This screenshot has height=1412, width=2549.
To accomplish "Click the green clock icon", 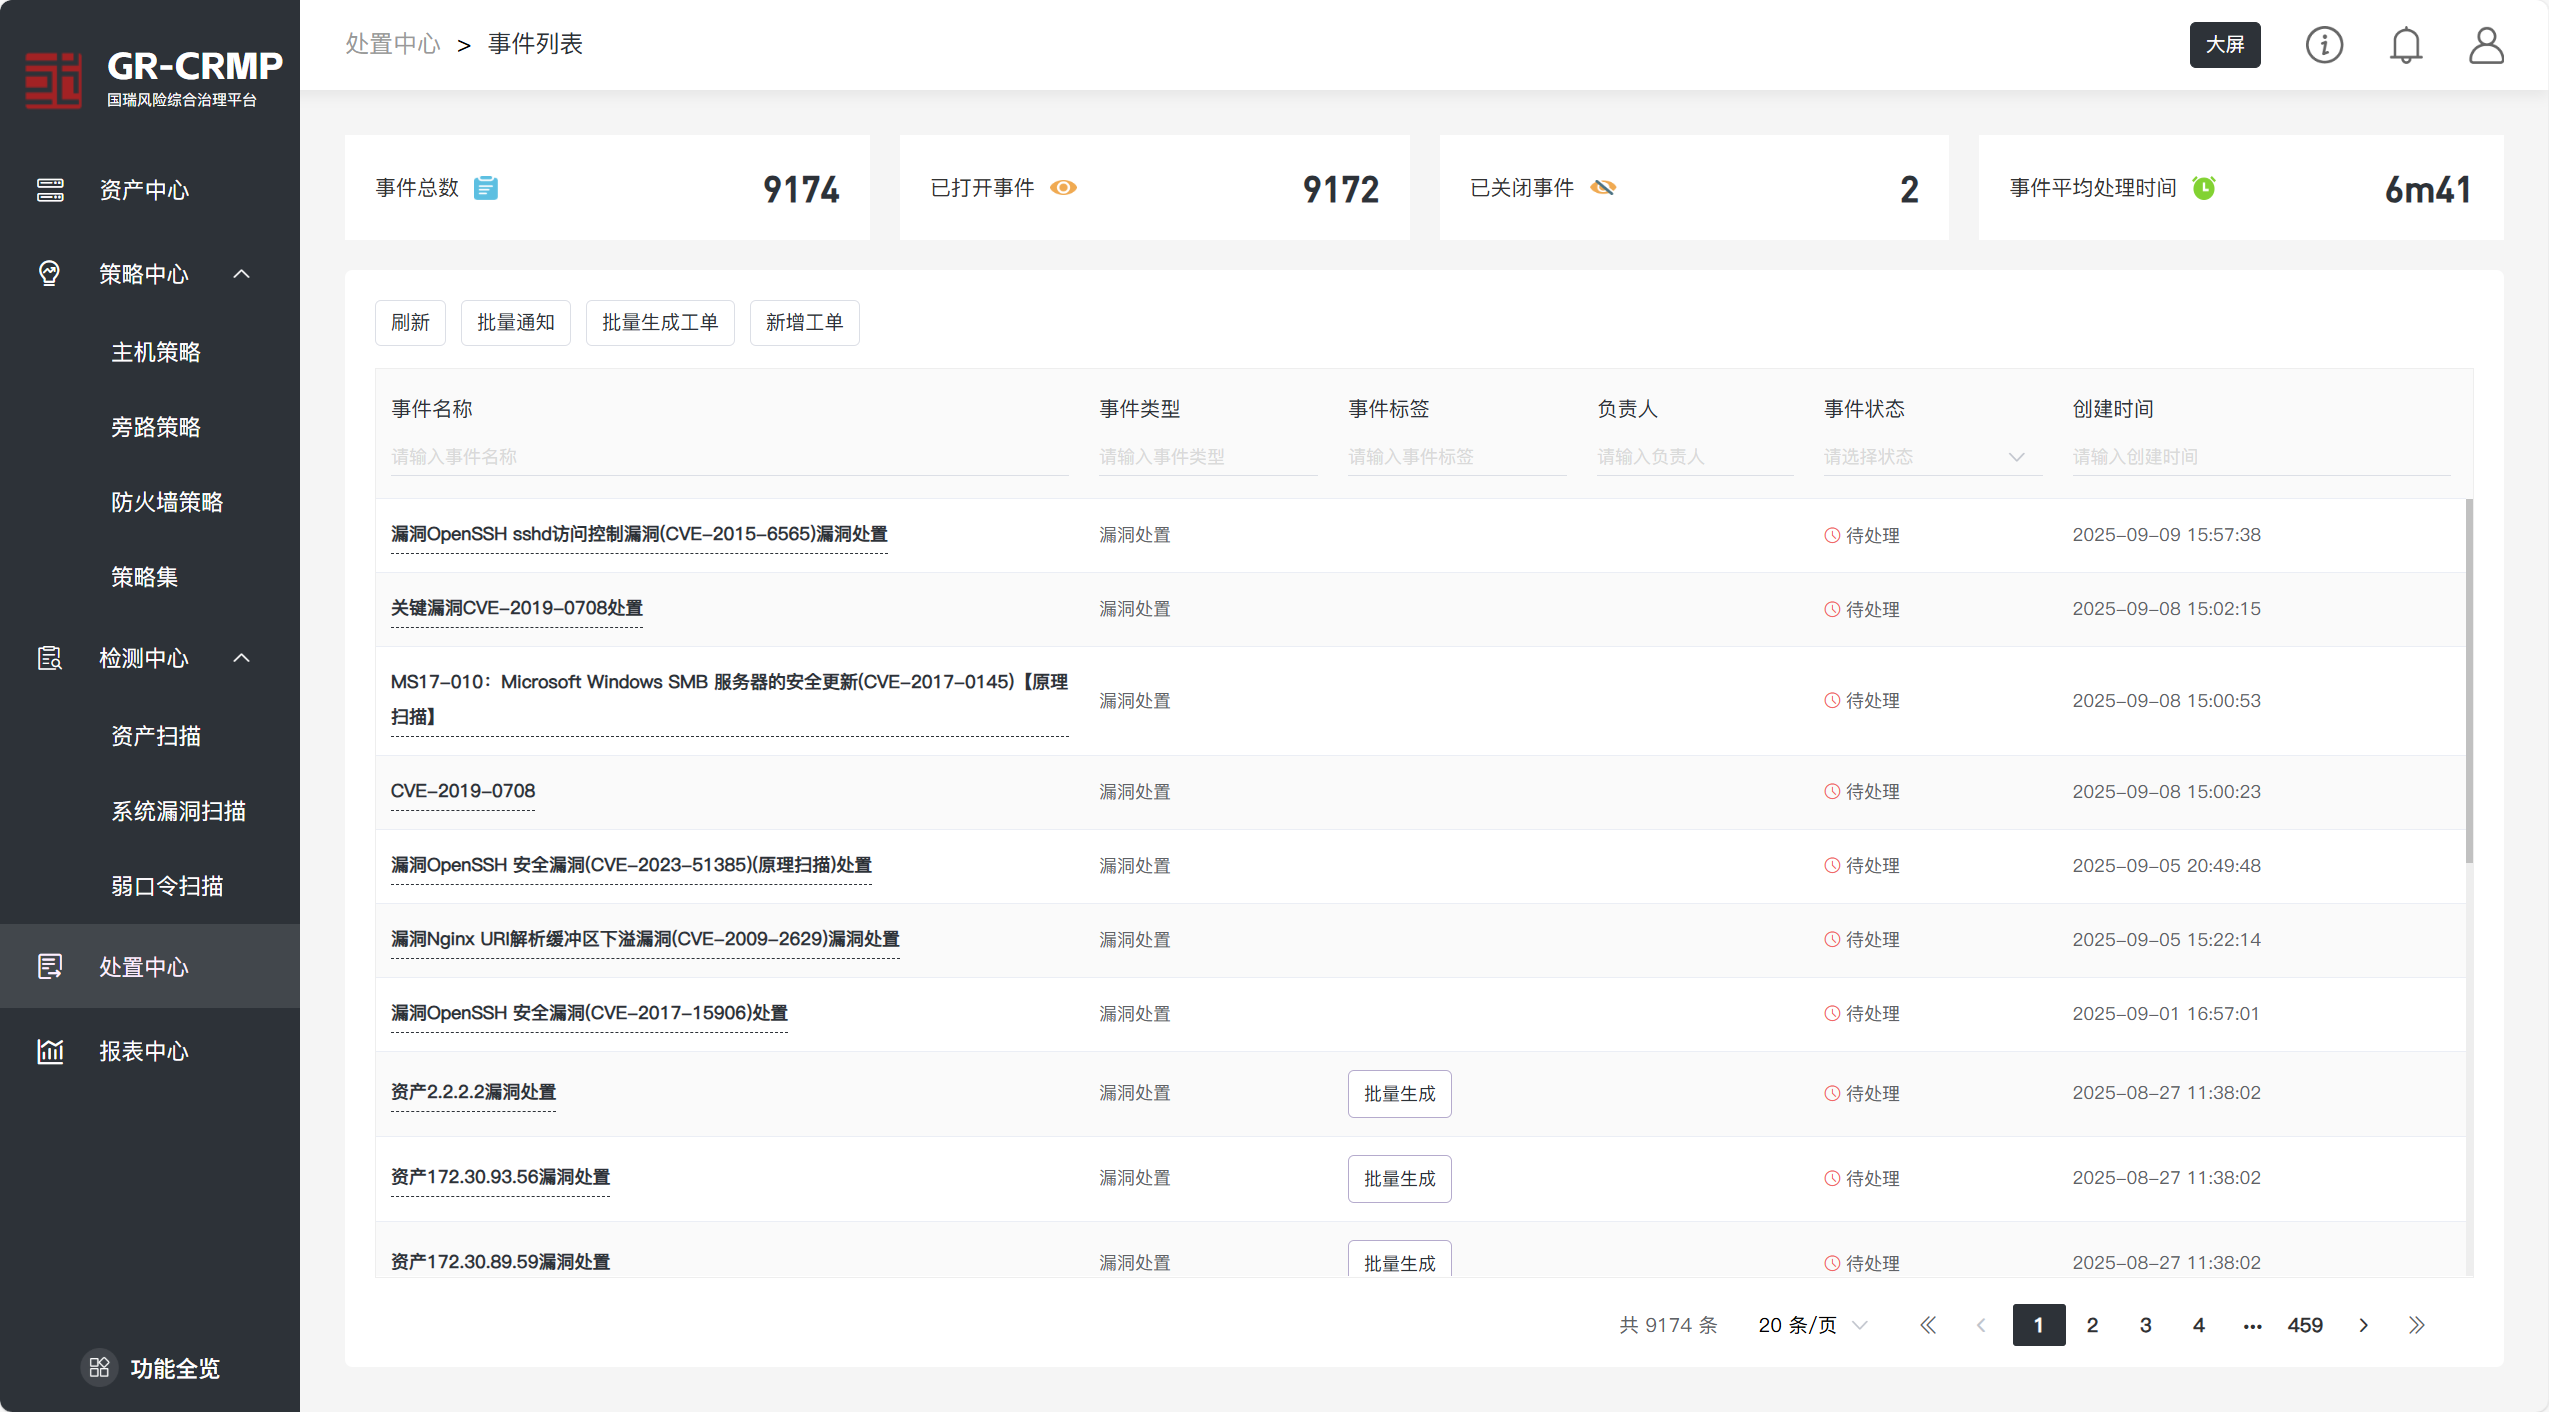I will [2204, 188].
